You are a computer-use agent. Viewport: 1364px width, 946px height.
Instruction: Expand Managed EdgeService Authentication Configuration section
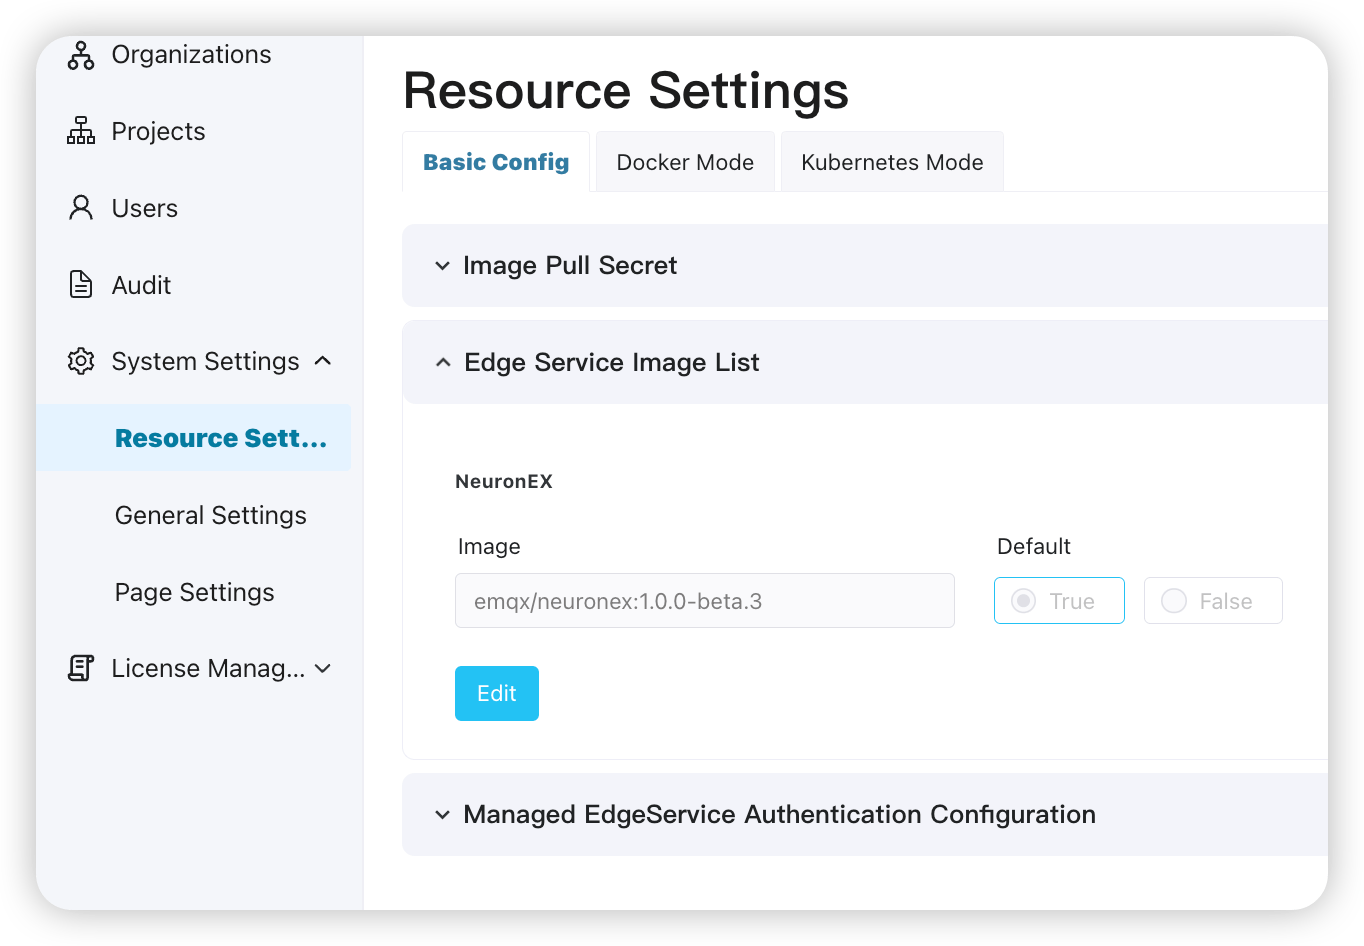[x=442, y=815]
